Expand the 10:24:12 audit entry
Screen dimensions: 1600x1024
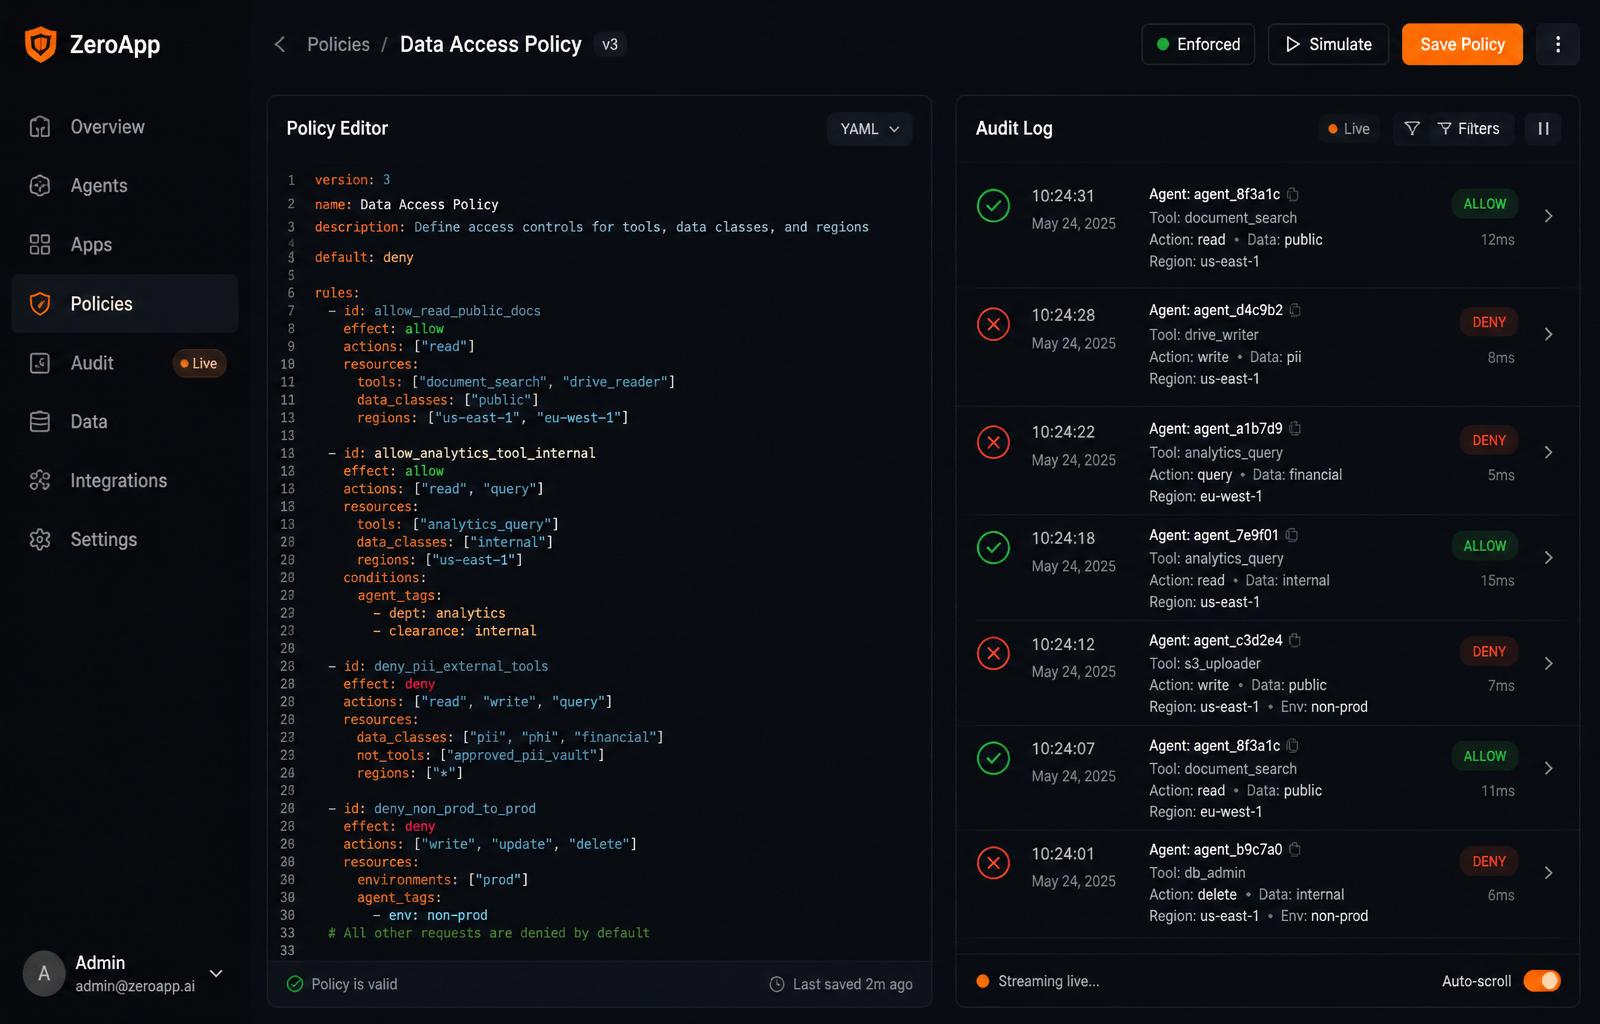[x=1548, y=664]
